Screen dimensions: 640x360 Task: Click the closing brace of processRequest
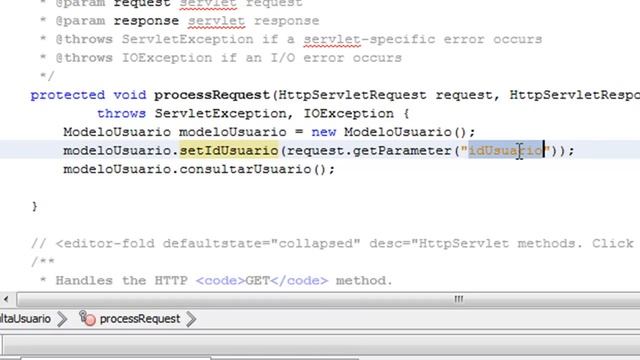point(35,206)
